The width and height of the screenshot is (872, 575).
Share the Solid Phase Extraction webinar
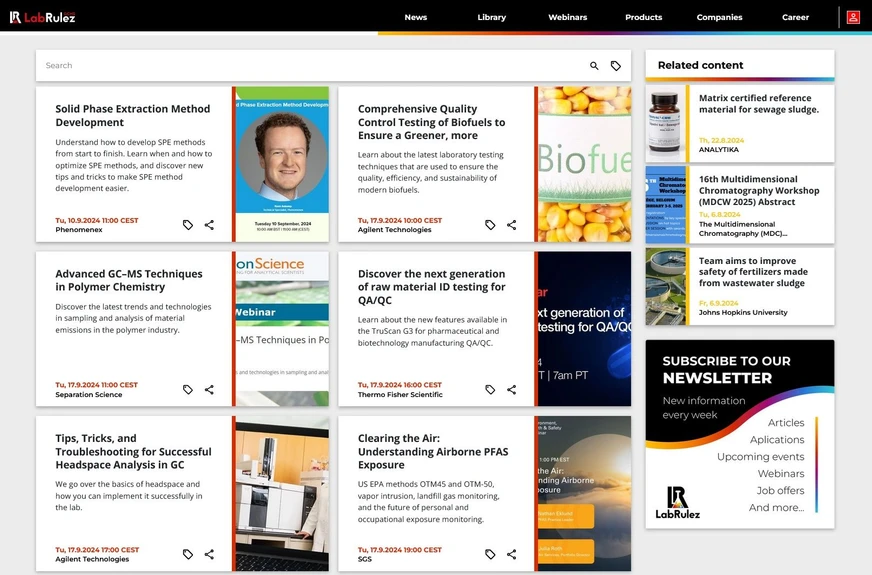pos(209,225)
